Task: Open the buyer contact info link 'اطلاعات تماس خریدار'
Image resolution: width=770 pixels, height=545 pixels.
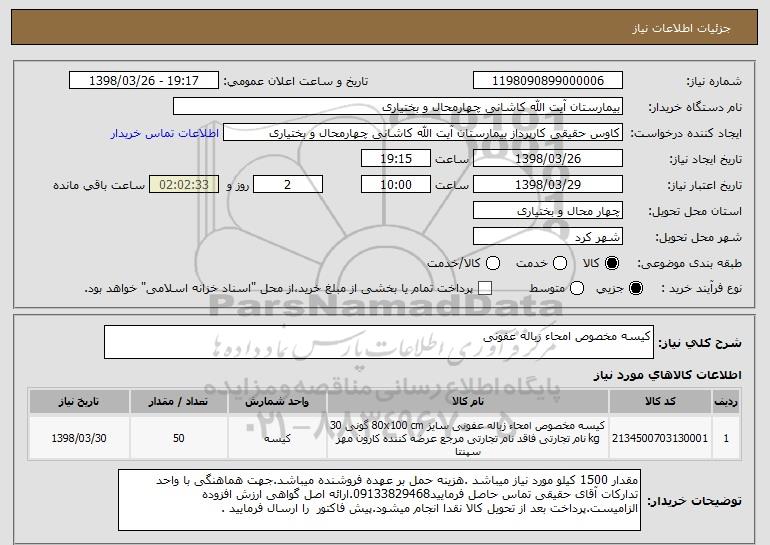Action: [x=165, y=133]
